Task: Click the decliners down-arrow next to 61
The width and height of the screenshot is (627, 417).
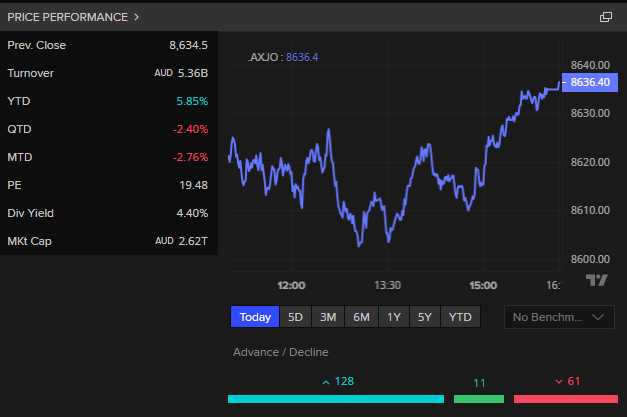Action: pyautogui.click(x=558, y=382)
